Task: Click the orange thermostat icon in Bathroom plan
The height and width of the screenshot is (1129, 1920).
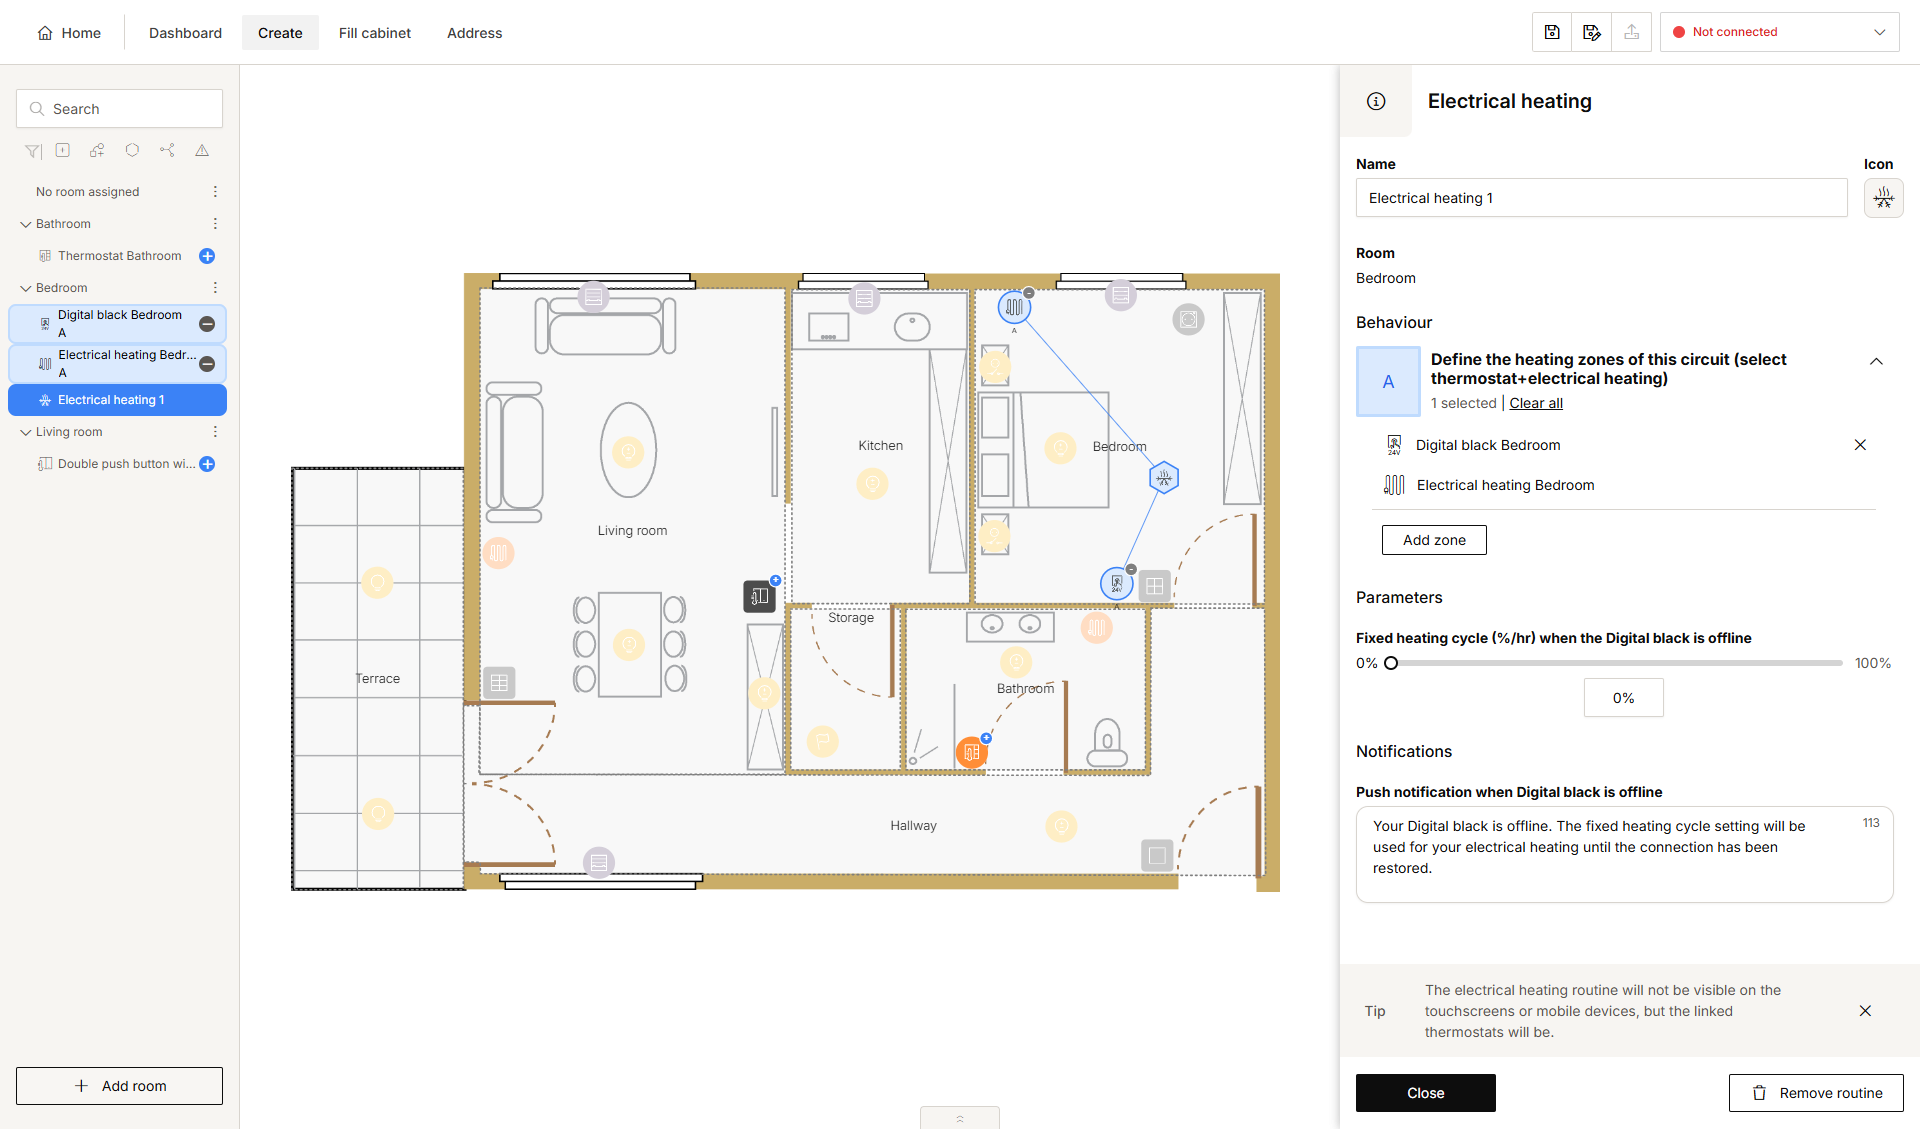Action: click(972, 752)
